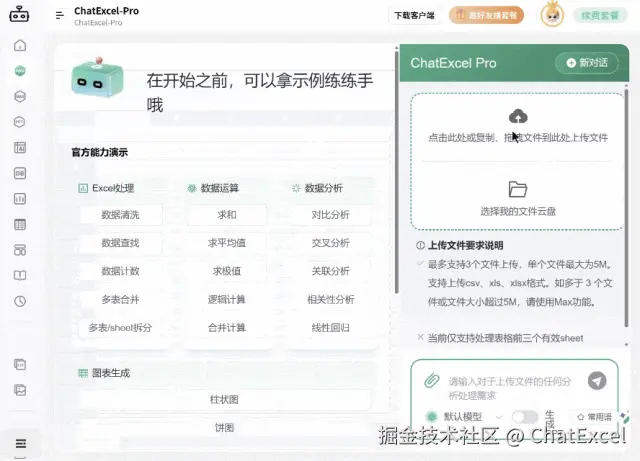Expand the sidebar with bottom menu icon
The height and width of the screenshot is (461, 640).
click(x=20, y=443)
